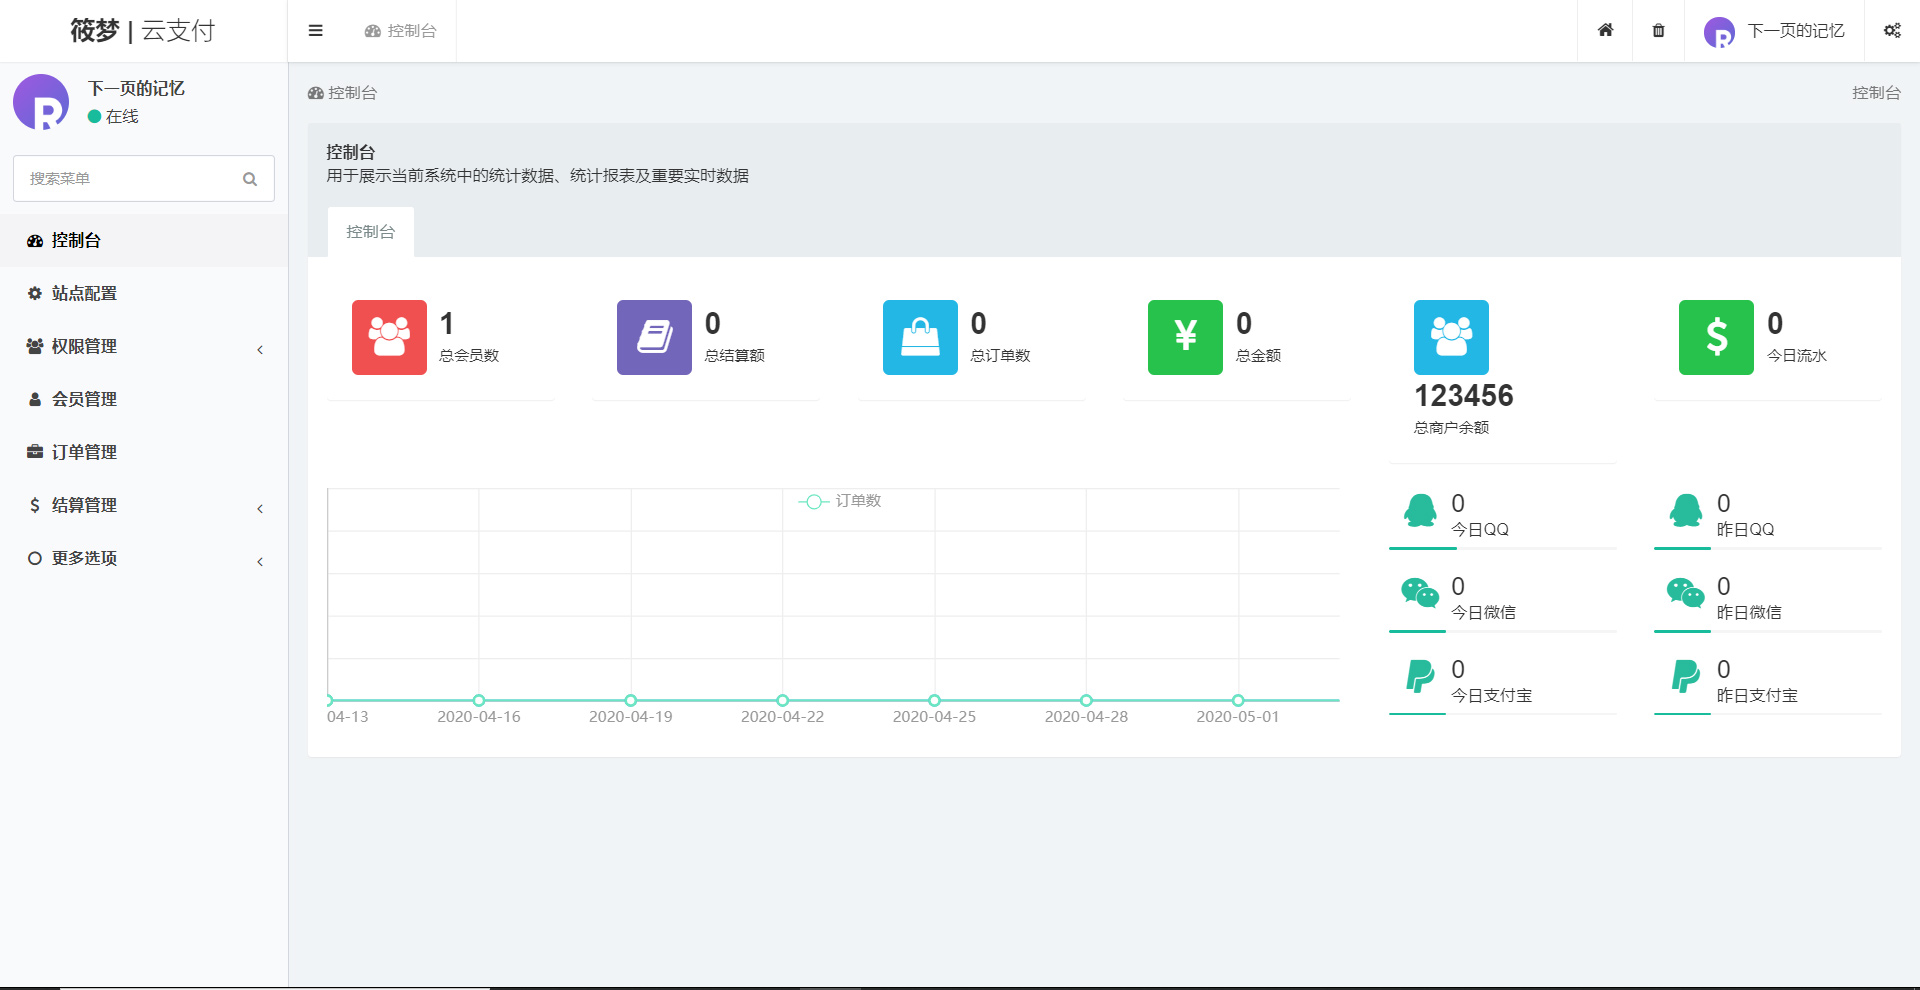1920x990 pixels.
Task: Open the settings gear menu
Action: pyautogui.click(x=1892, y=31)
